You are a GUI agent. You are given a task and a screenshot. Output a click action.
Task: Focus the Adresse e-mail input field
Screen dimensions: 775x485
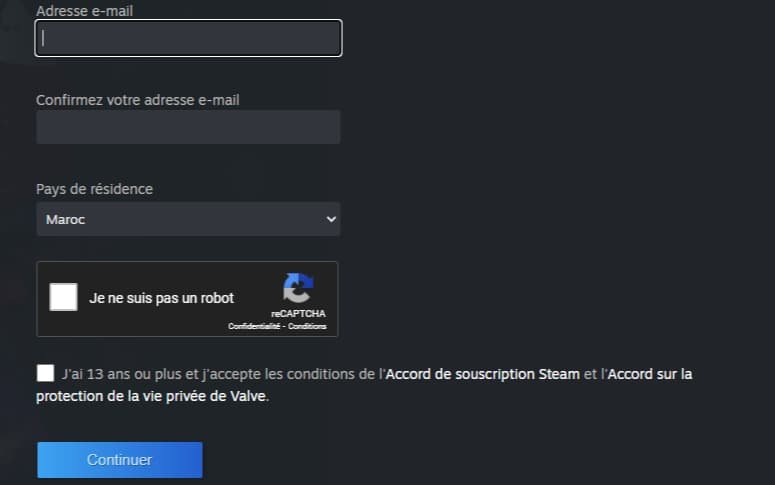click(188, 38)
